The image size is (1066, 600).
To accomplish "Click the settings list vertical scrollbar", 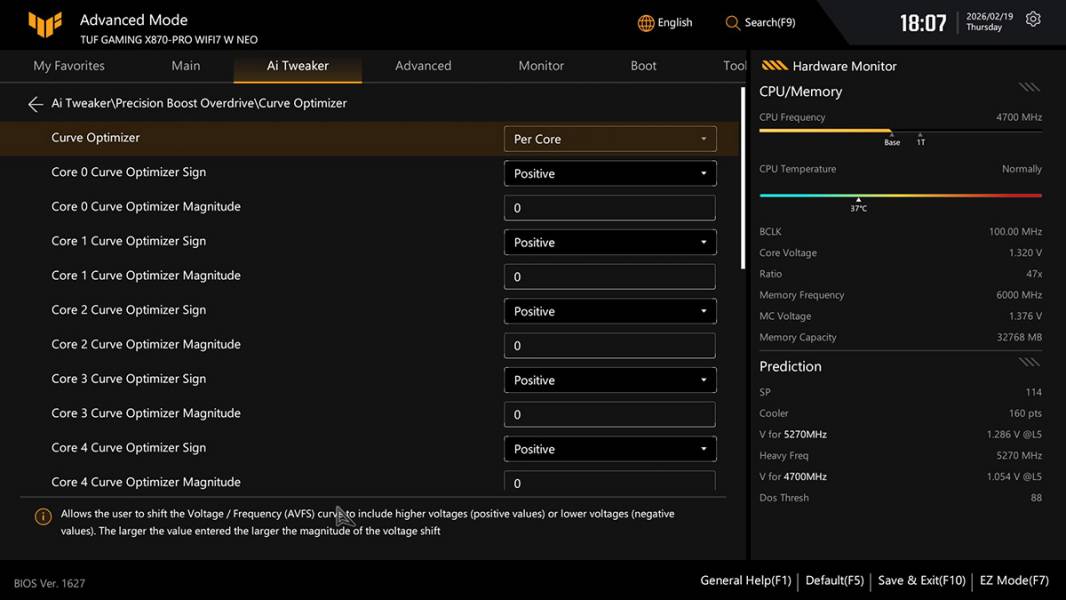I will click(742, 180).
